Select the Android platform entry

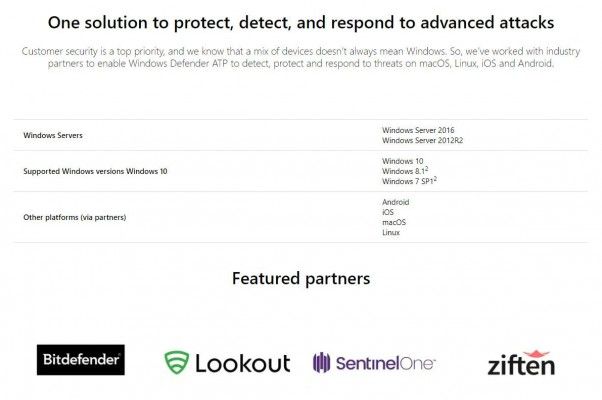click(x=396, y=202)
